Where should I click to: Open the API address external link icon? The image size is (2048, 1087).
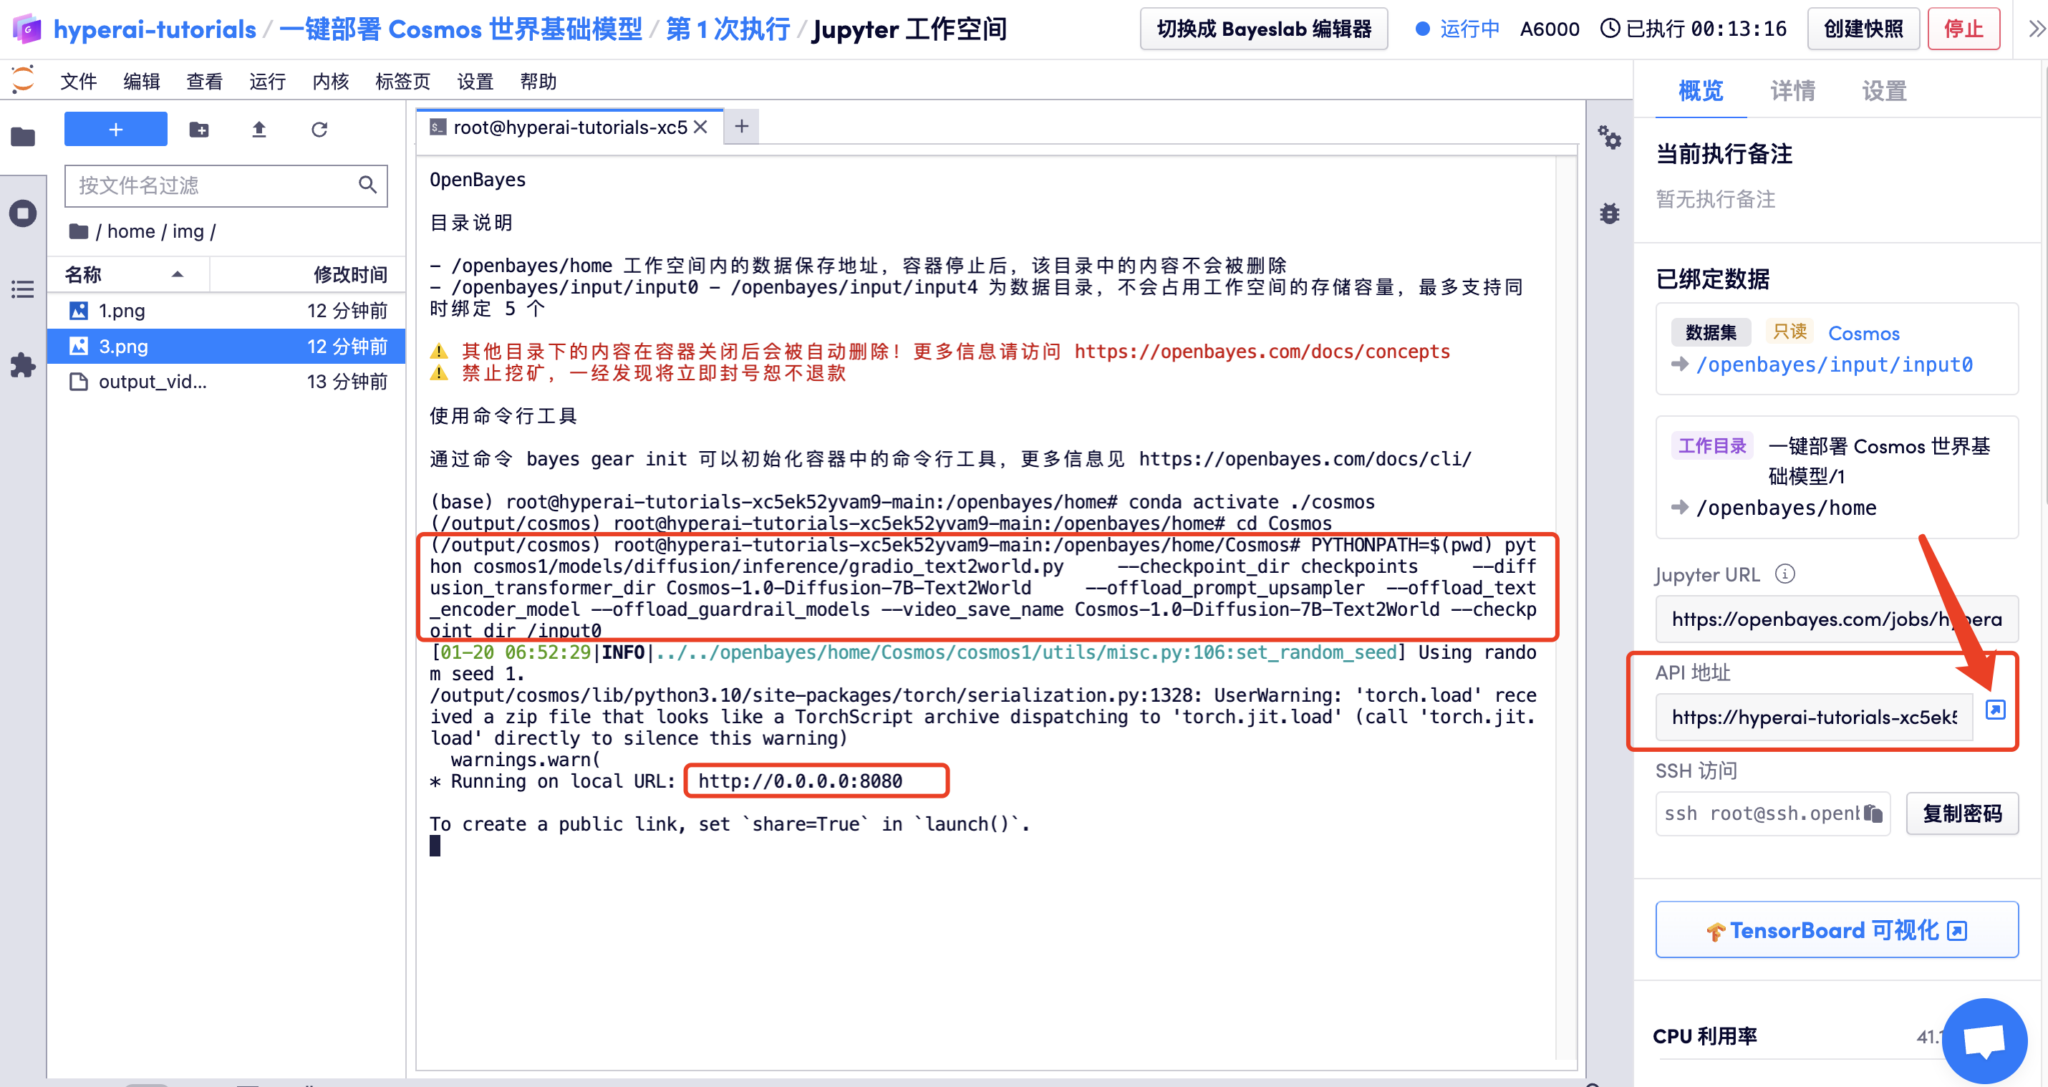pos(1995,709)
